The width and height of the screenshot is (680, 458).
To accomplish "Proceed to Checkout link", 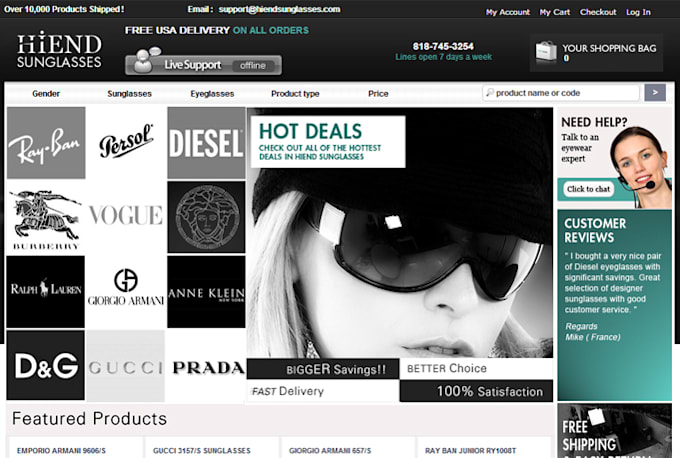I will click(x=598, y=12).
